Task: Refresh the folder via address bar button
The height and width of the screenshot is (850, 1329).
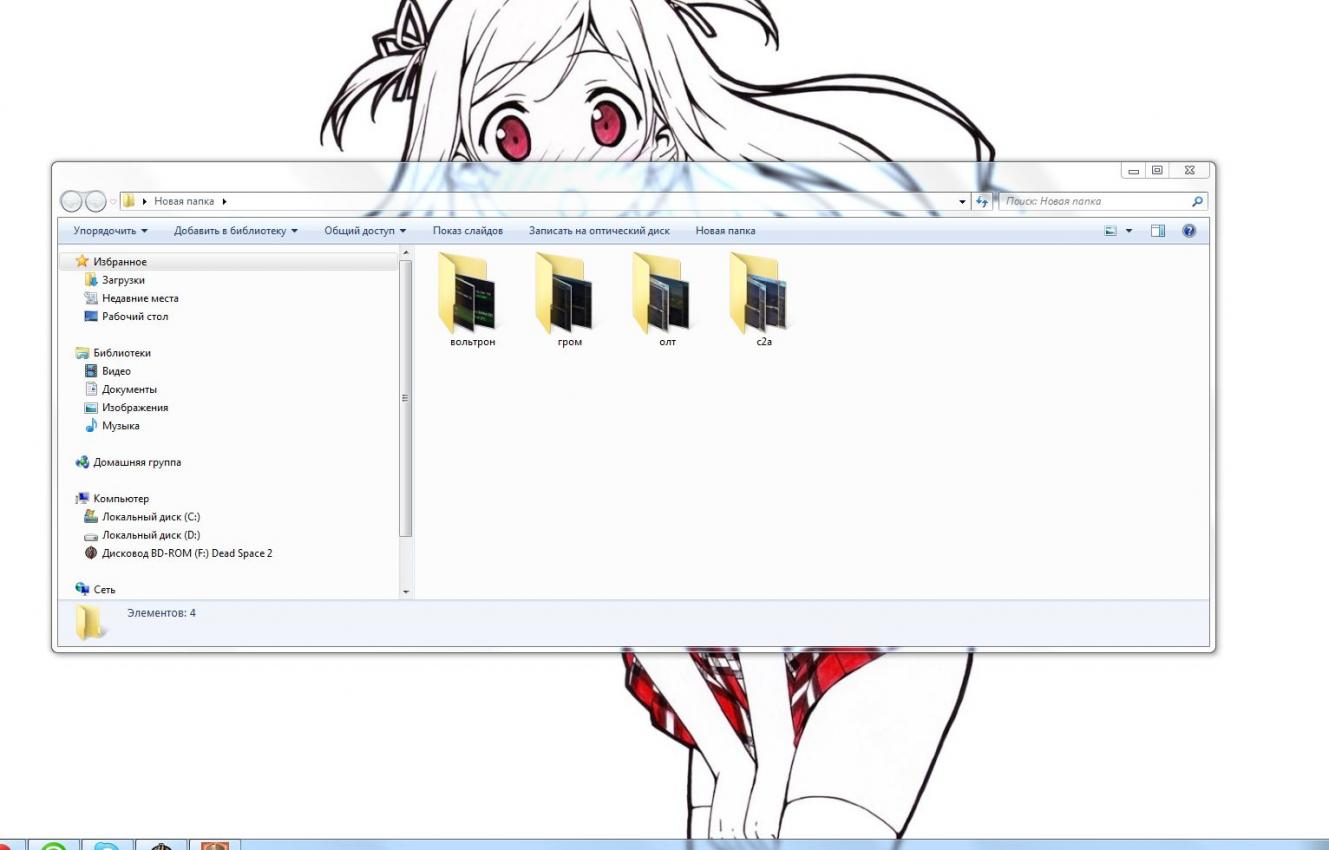Action: 982,202
